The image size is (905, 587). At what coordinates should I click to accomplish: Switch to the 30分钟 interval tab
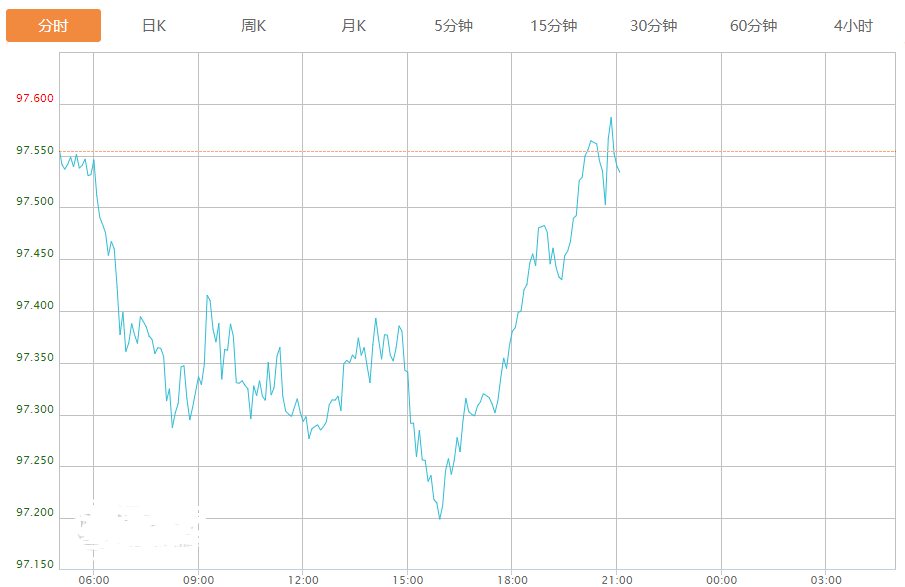[x=653, y=26]
